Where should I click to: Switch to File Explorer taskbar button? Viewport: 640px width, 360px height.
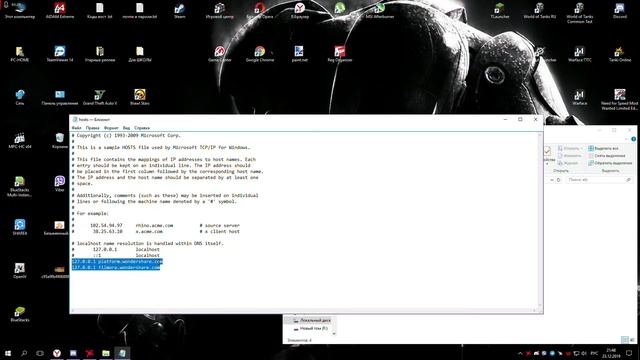click(x=106, y=353)
